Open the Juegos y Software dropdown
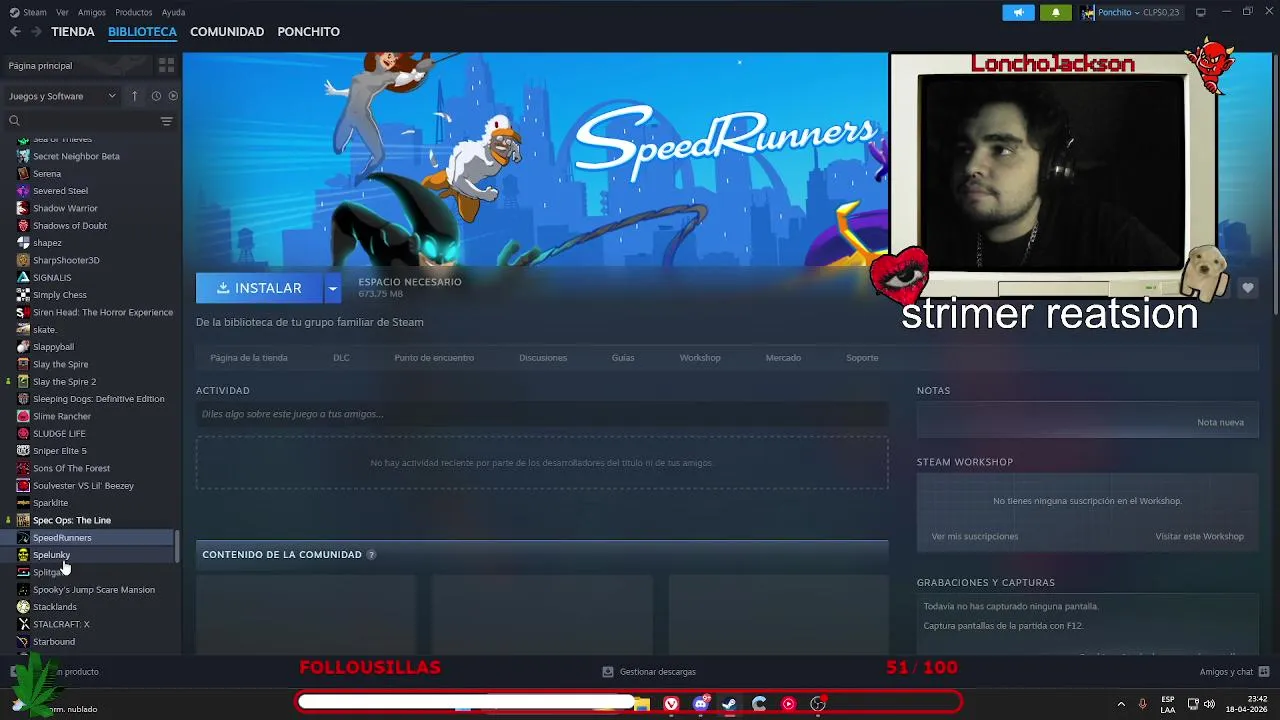1280x720 pixels. click(62, 96)
